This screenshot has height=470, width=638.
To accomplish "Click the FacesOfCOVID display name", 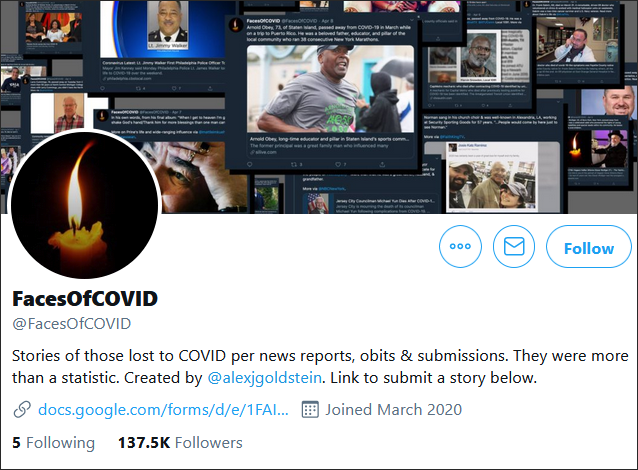I will [x=85, y=299].
